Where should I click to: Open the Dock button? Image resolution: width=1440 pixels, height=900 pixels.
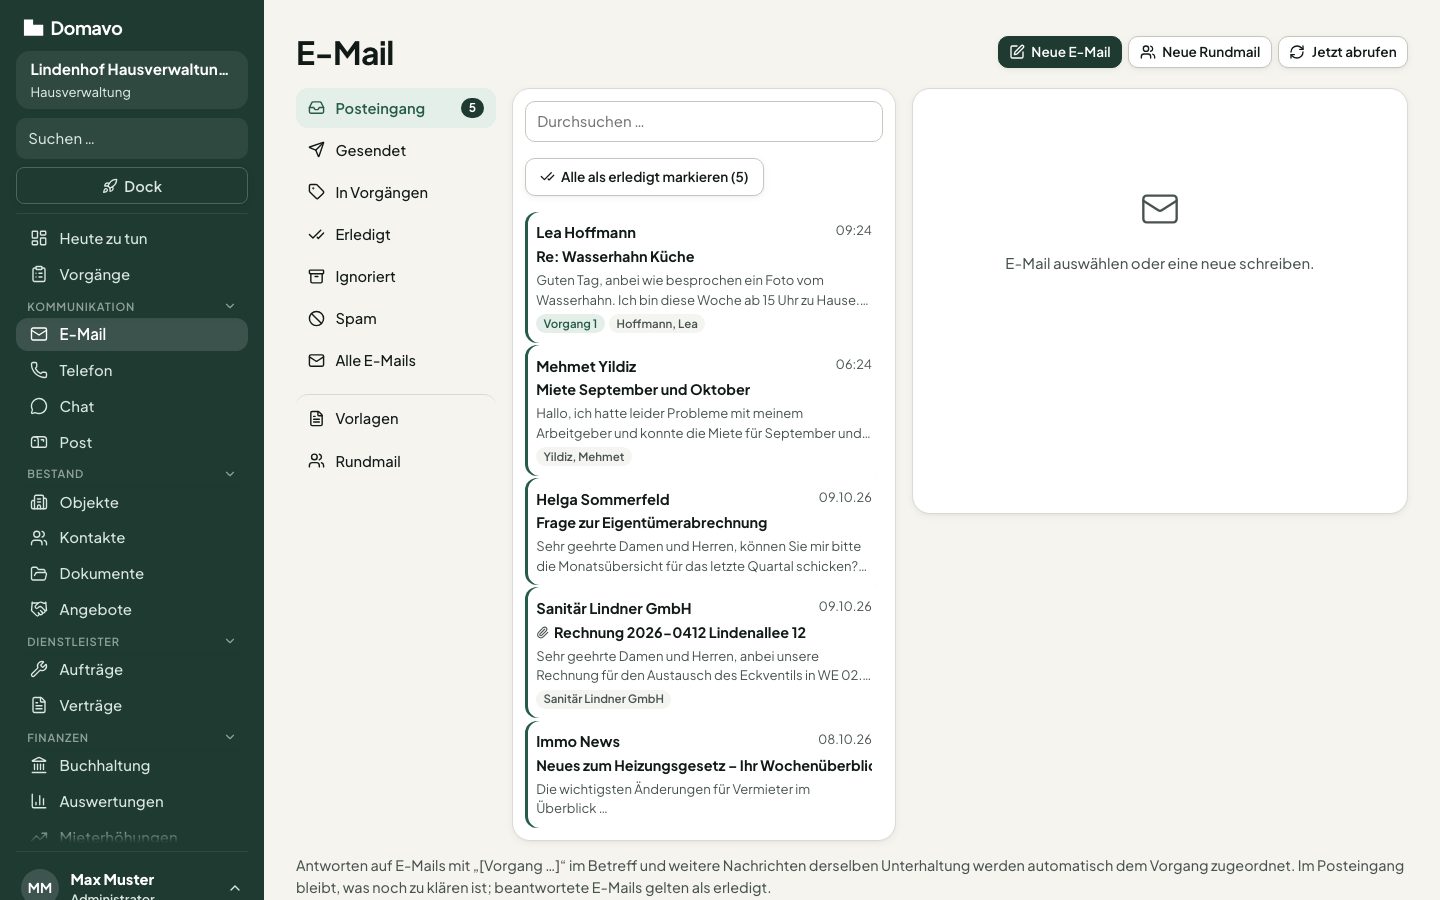click(x=132, y=186)
